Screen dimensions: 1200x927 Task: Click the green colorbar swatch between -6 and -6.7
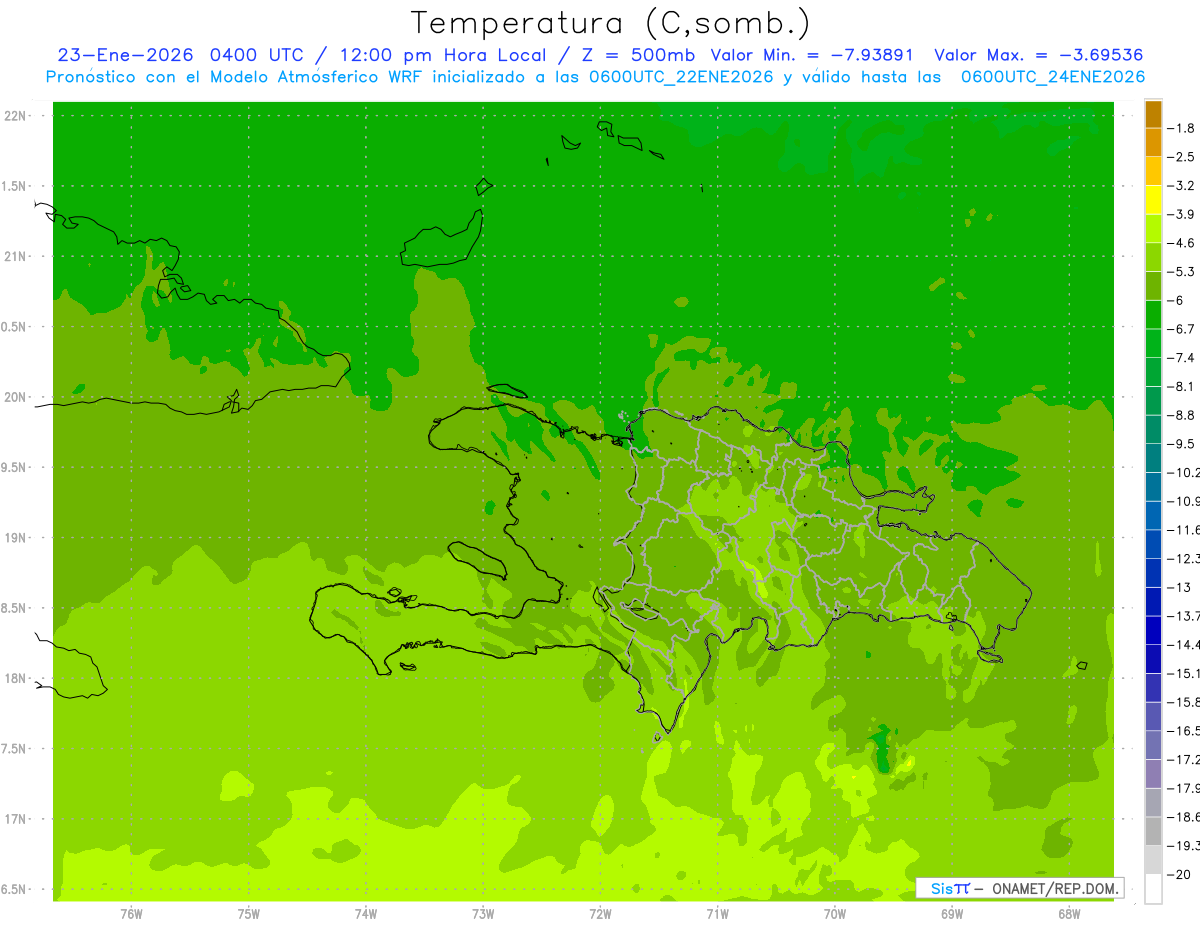pyautogui.click(x=1153, y=315)
